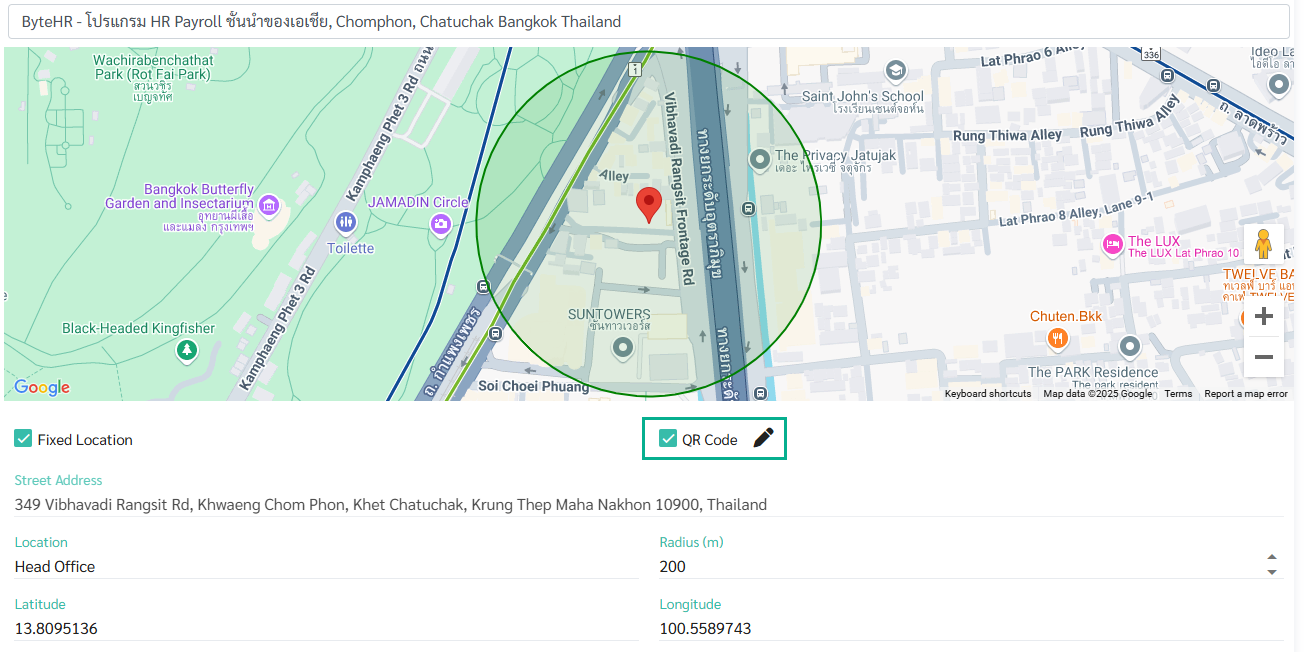Click the Latitude field 13.8095136

326,629
